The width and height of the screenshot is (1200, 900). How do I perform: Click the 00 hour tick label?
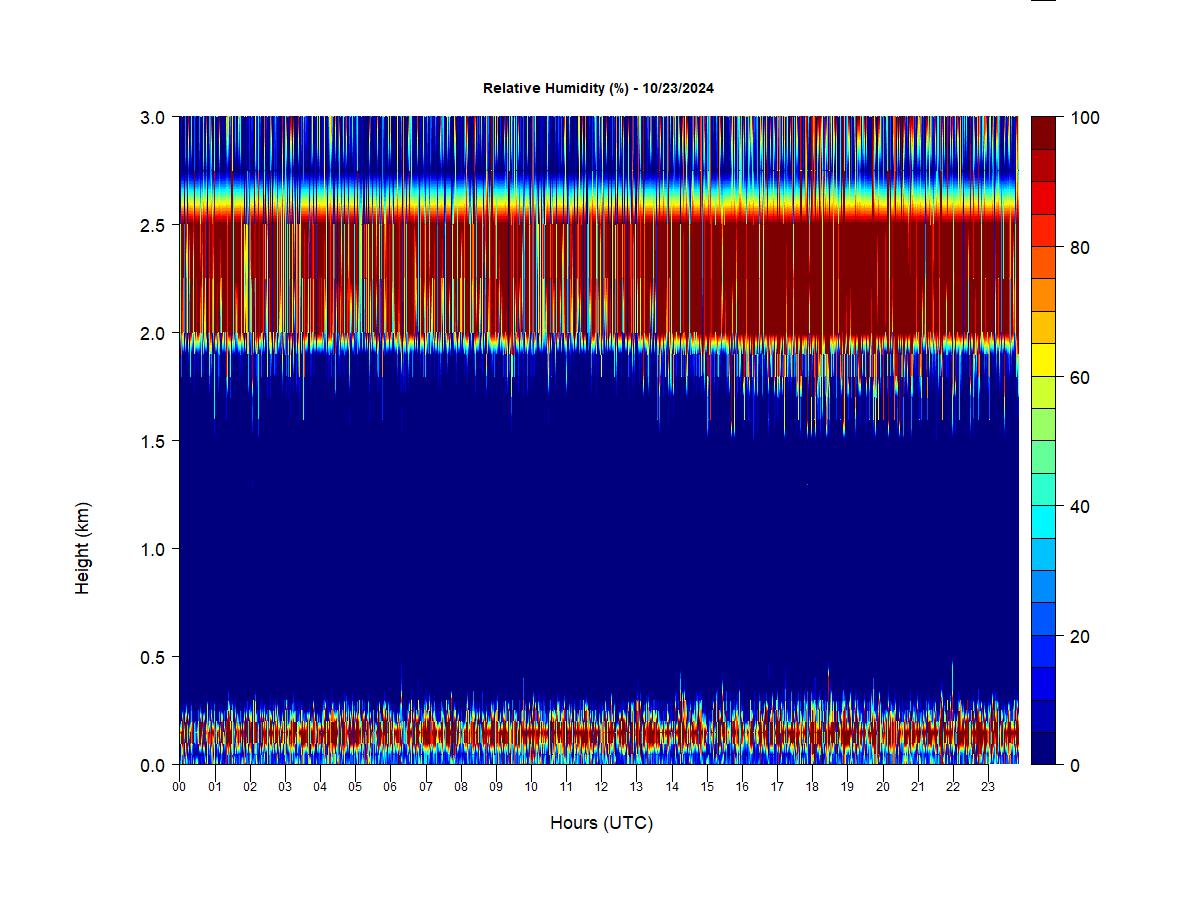click(179, 787)
